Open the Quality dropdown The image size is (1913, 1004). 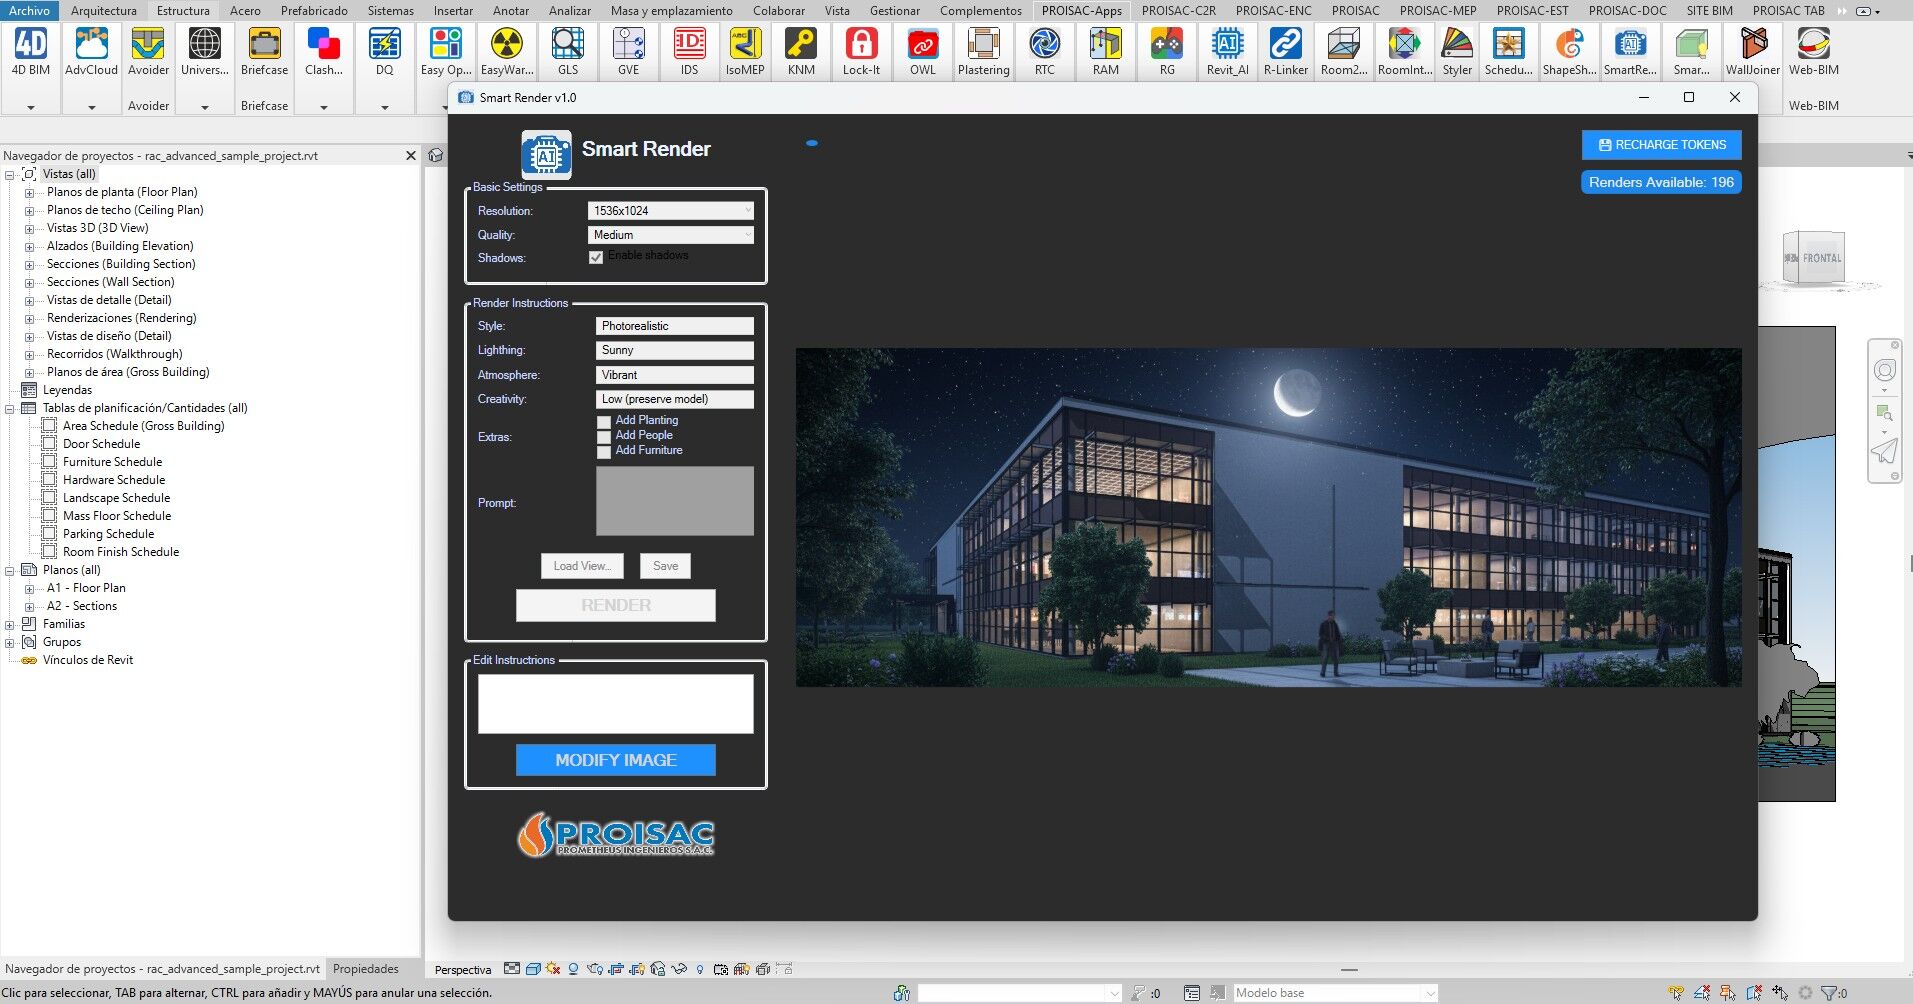(670, 235)
